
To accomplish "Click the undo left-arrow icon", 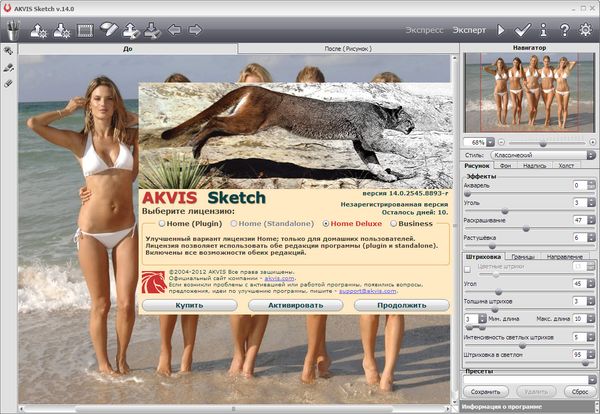I will click(174, 30).
